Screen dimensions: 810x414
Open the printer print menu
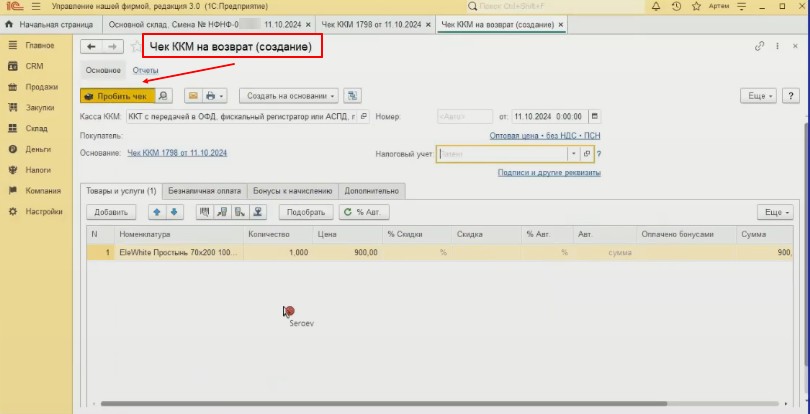click(x=214, y=96)
